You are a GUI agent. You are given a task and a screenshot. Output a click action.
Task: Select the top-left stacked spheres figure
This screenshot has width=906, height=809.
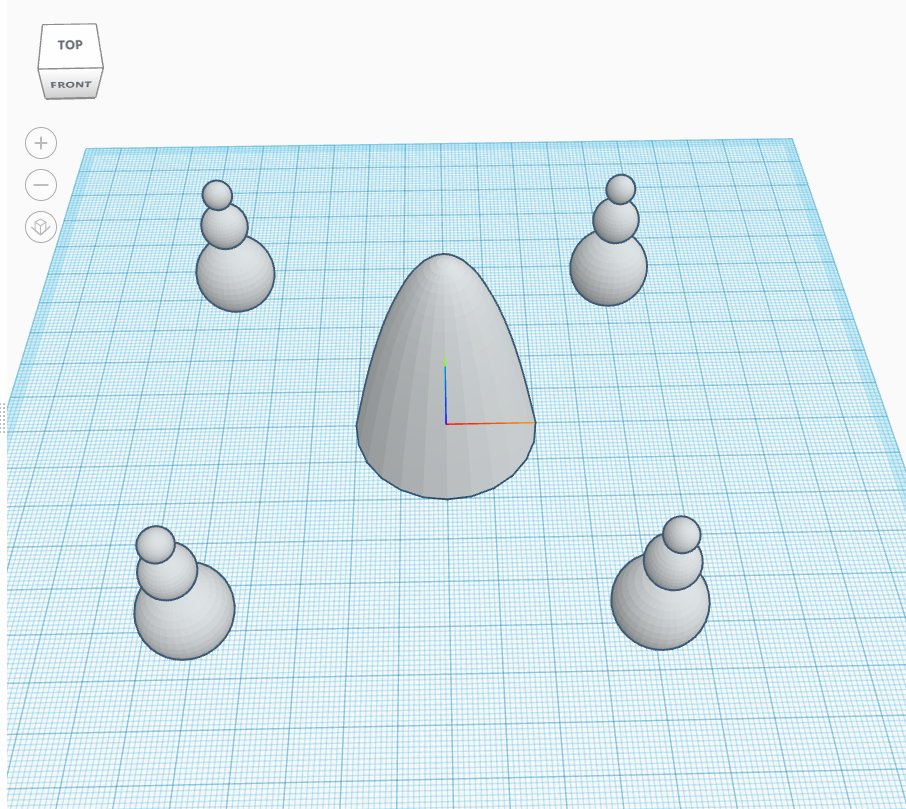tap(234, 248)
